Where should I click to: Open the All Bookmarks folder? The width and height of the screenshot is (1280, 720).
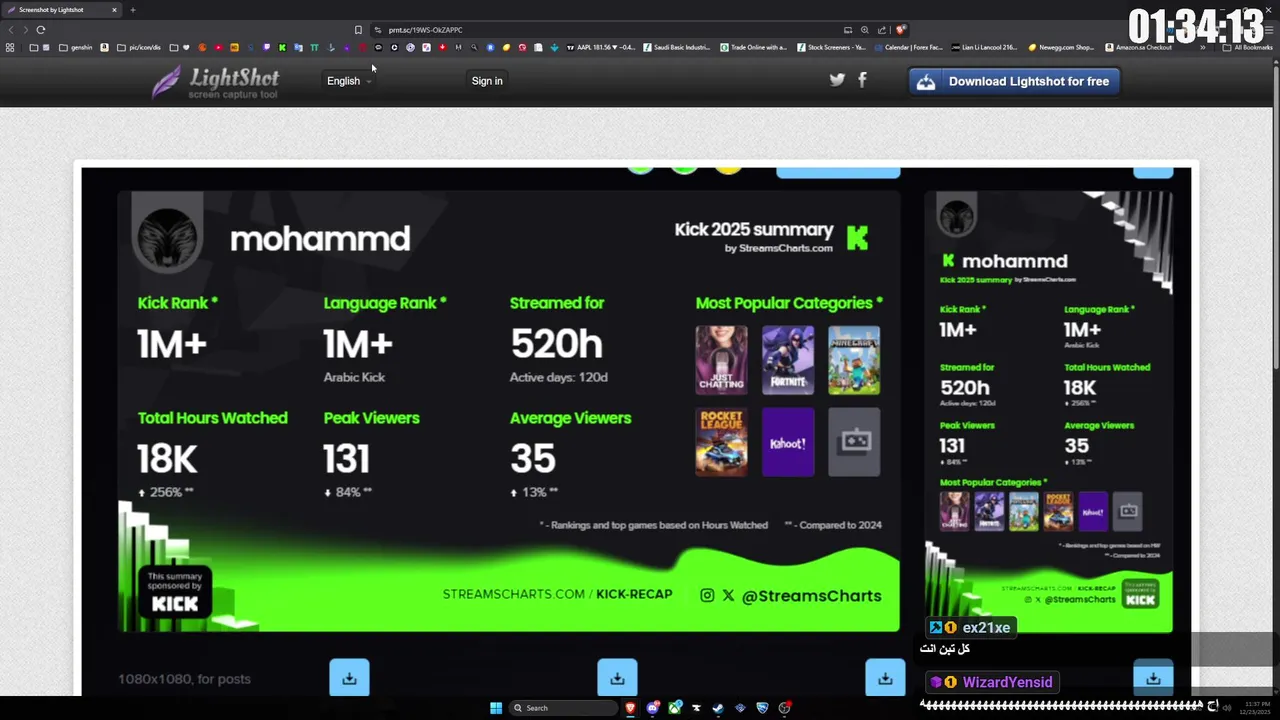1246,47
